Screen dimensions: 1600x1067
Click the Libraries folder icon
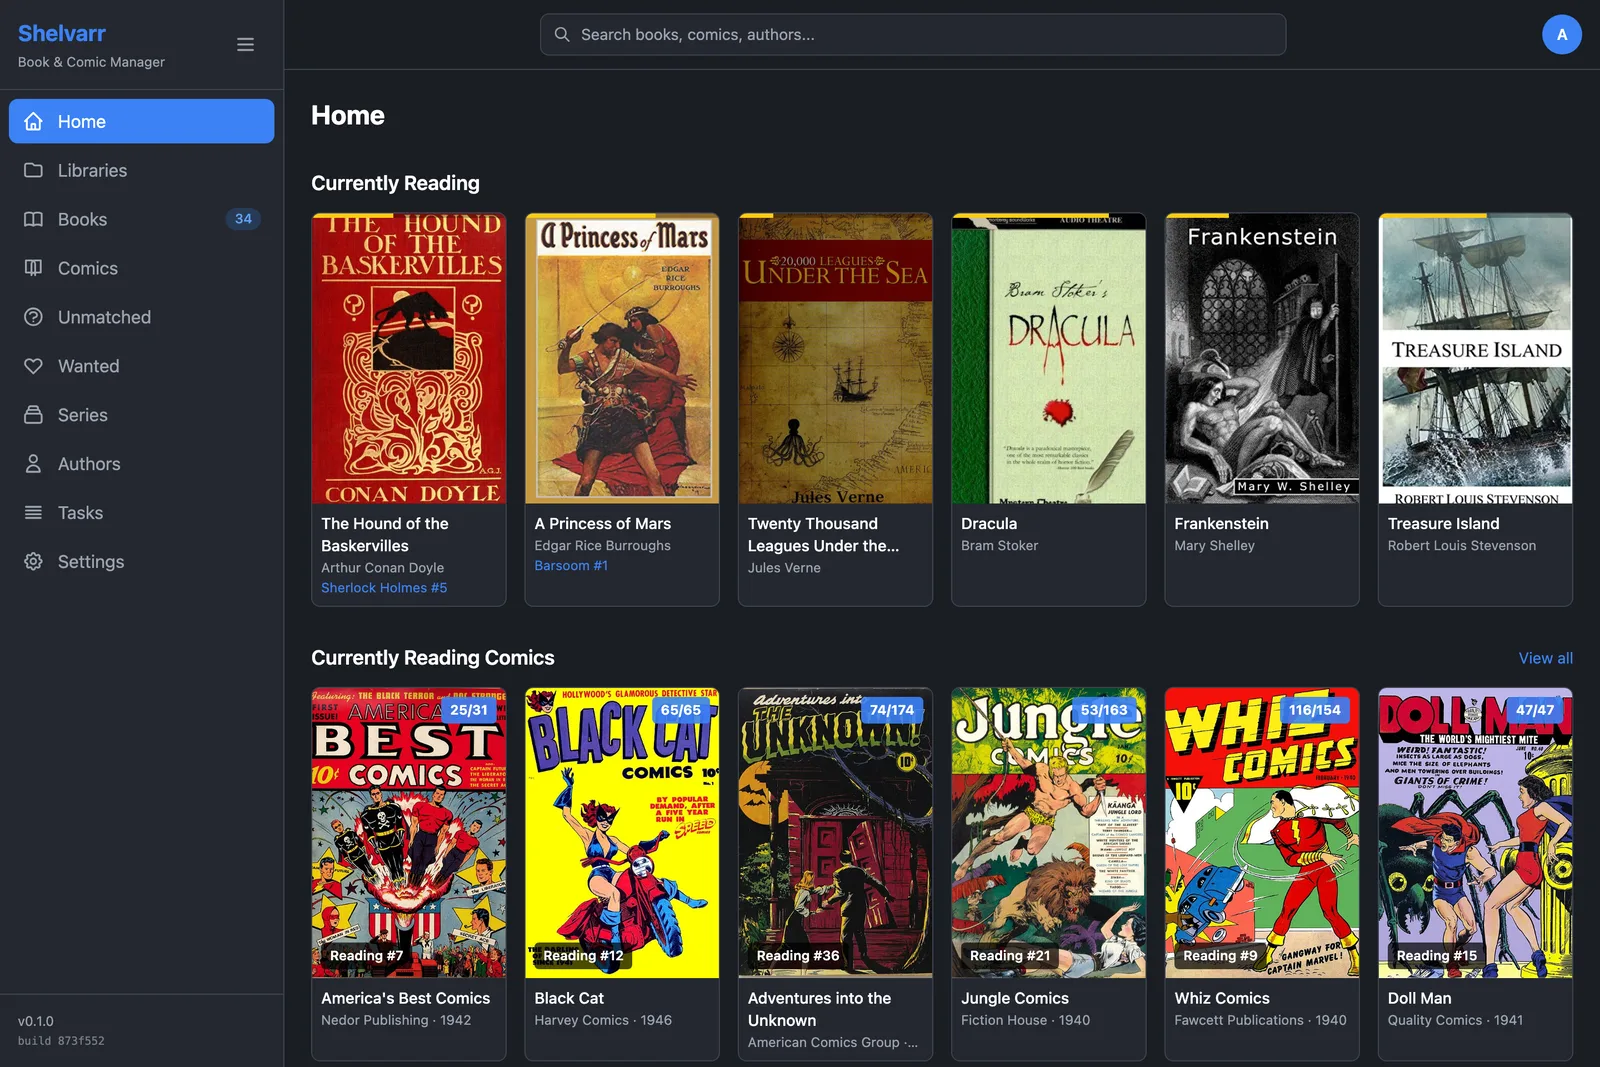[x=33, y=170]
